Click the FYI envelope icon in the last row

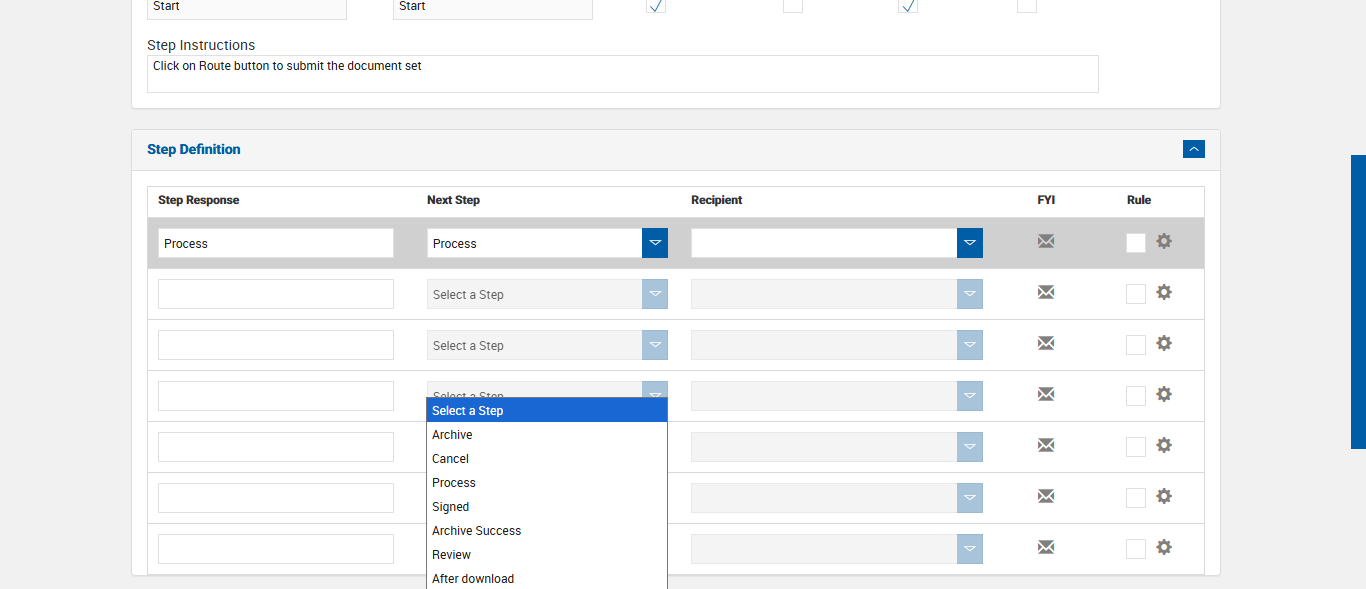1046,547
